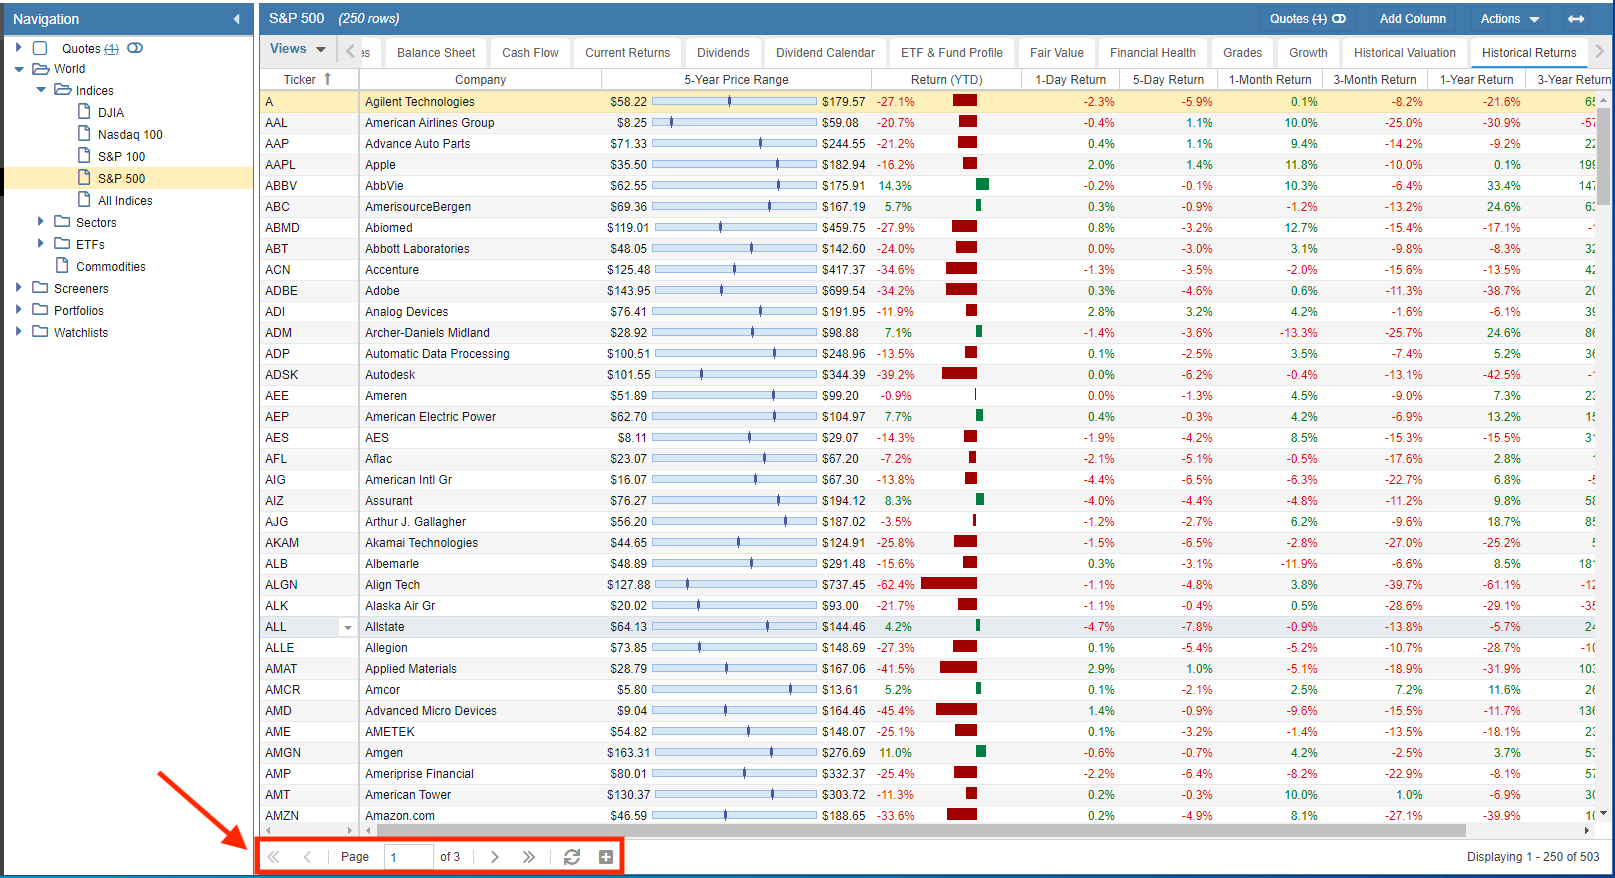Collapse the Navigation panel arrow
This screenshot has width=1615, height=878.
[236, 19]
